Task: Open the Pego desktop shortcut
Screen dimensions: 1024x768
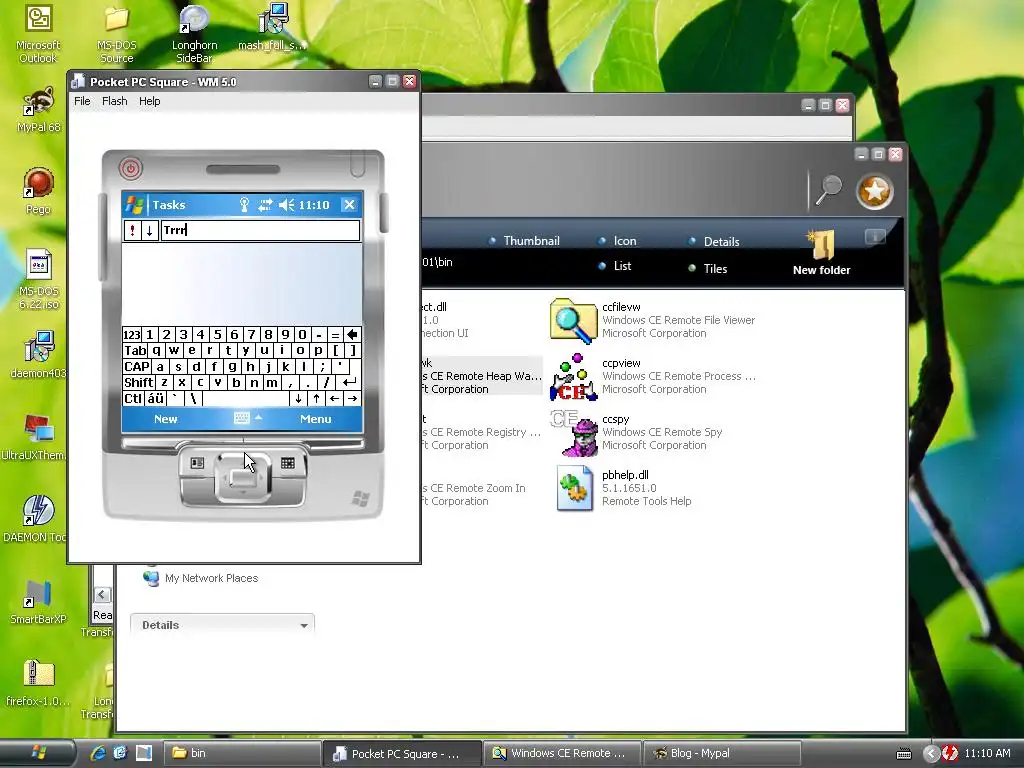Action: (x=39, y=191)
